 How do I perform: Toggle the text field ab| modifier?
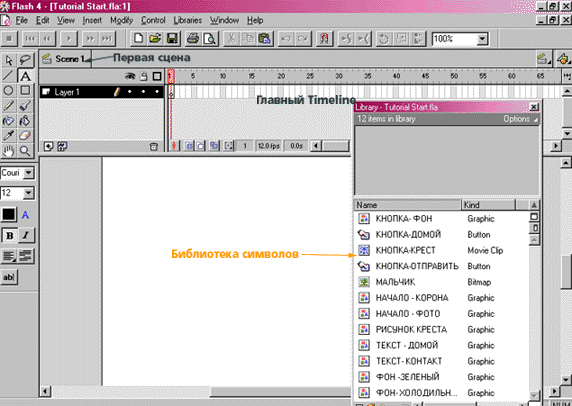point(9,277)
